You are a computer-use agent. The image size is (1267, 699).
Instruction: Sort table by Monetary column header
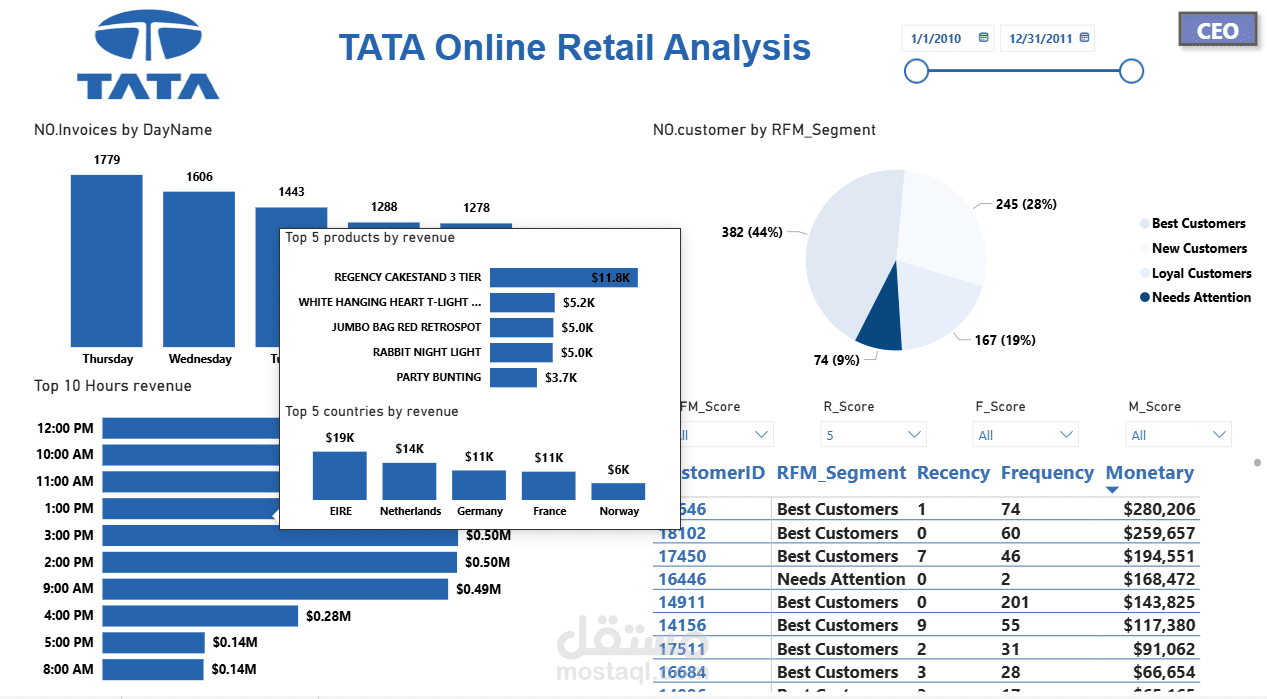pyautogui.click(x=1149, y=473)
